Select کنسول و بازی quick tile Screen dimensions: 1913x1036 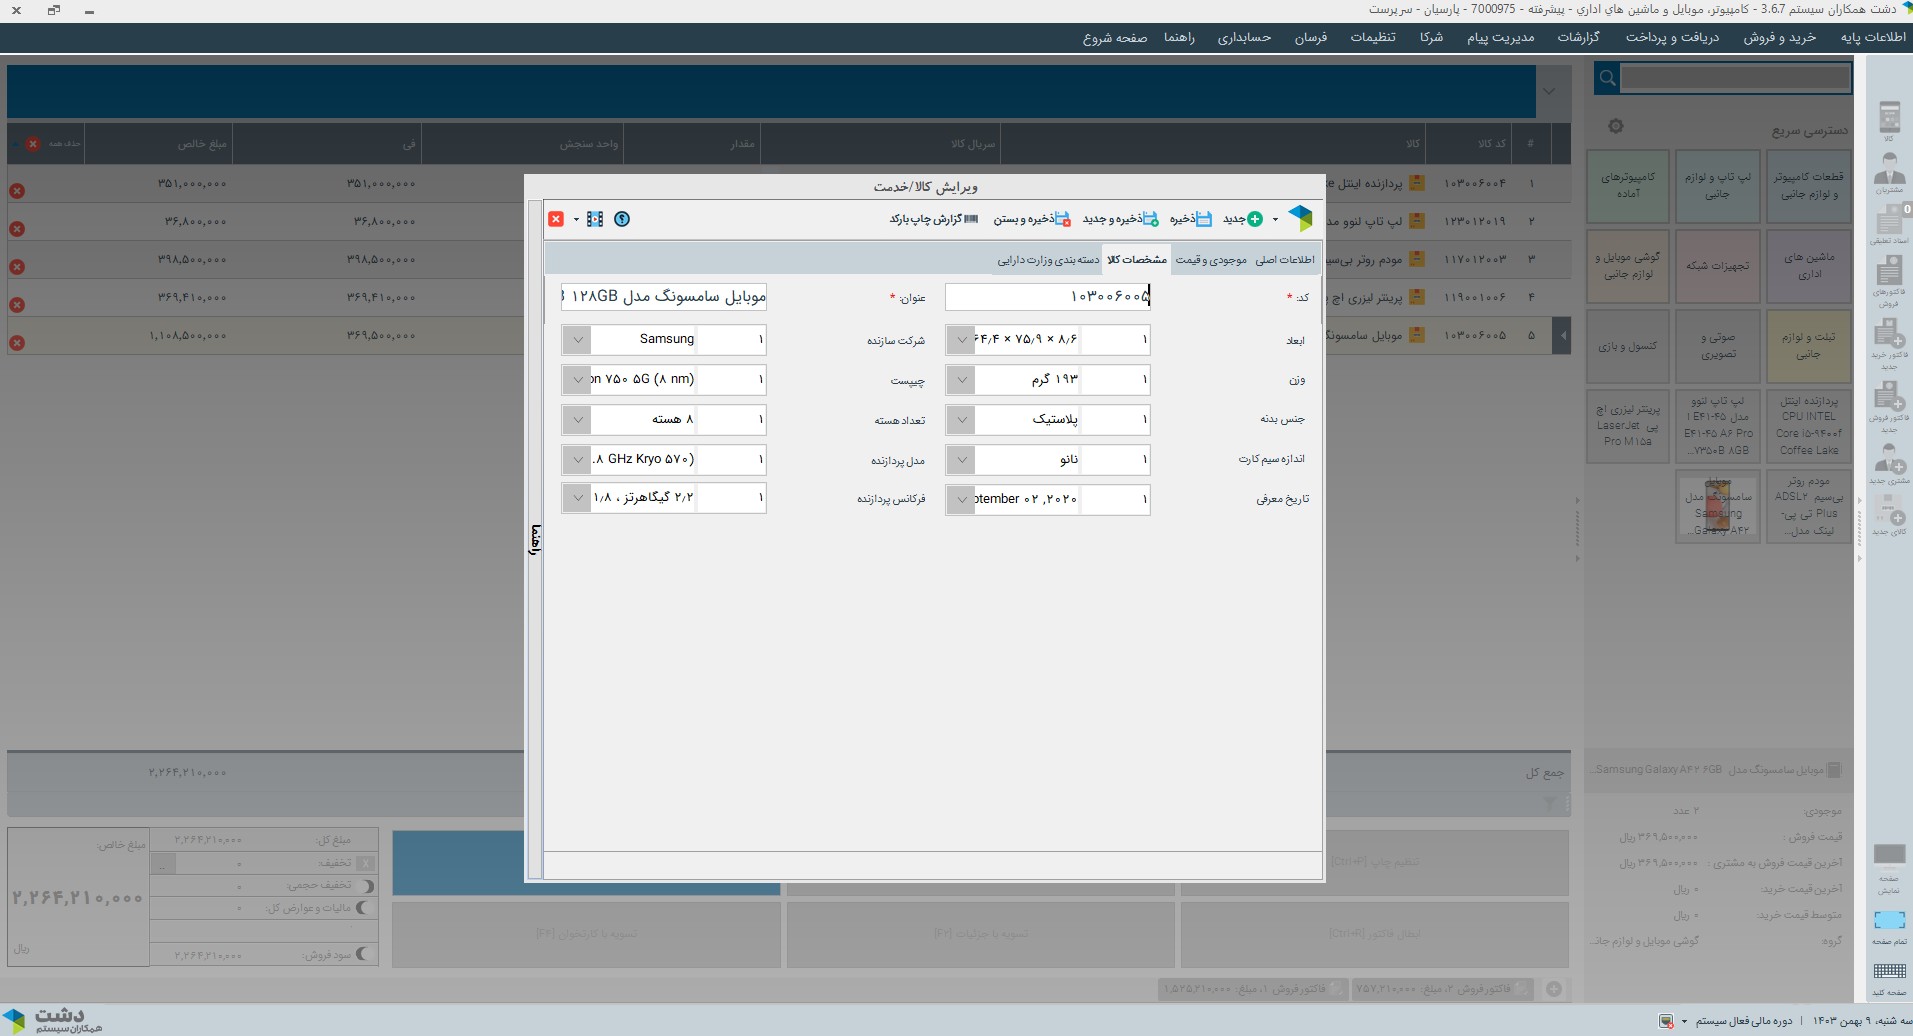(x=1627, y=346)
